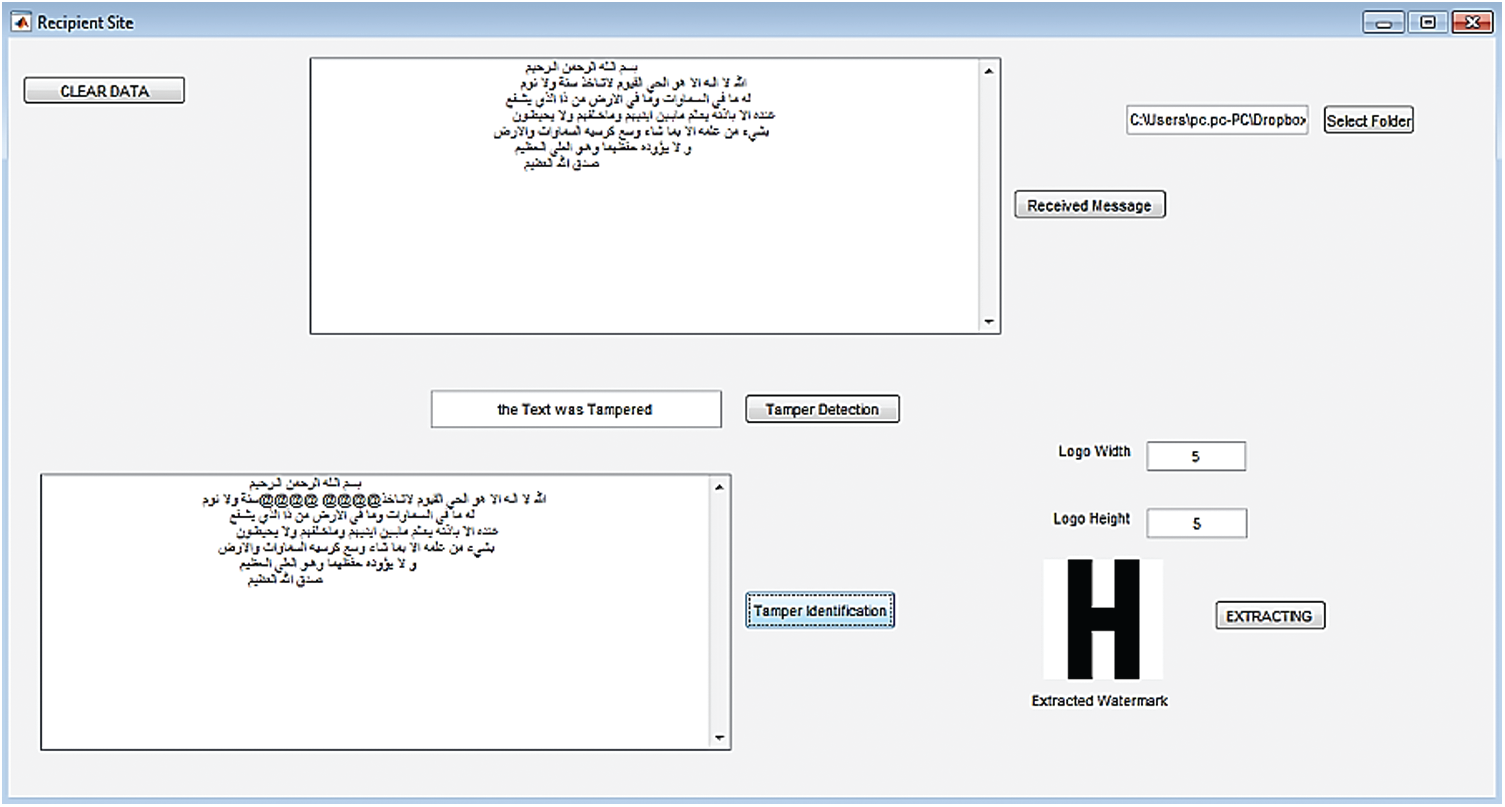The height and width of the screenshot is (807, 1505).
Task: Run Tamper Detection
Action: pos(822,409)
